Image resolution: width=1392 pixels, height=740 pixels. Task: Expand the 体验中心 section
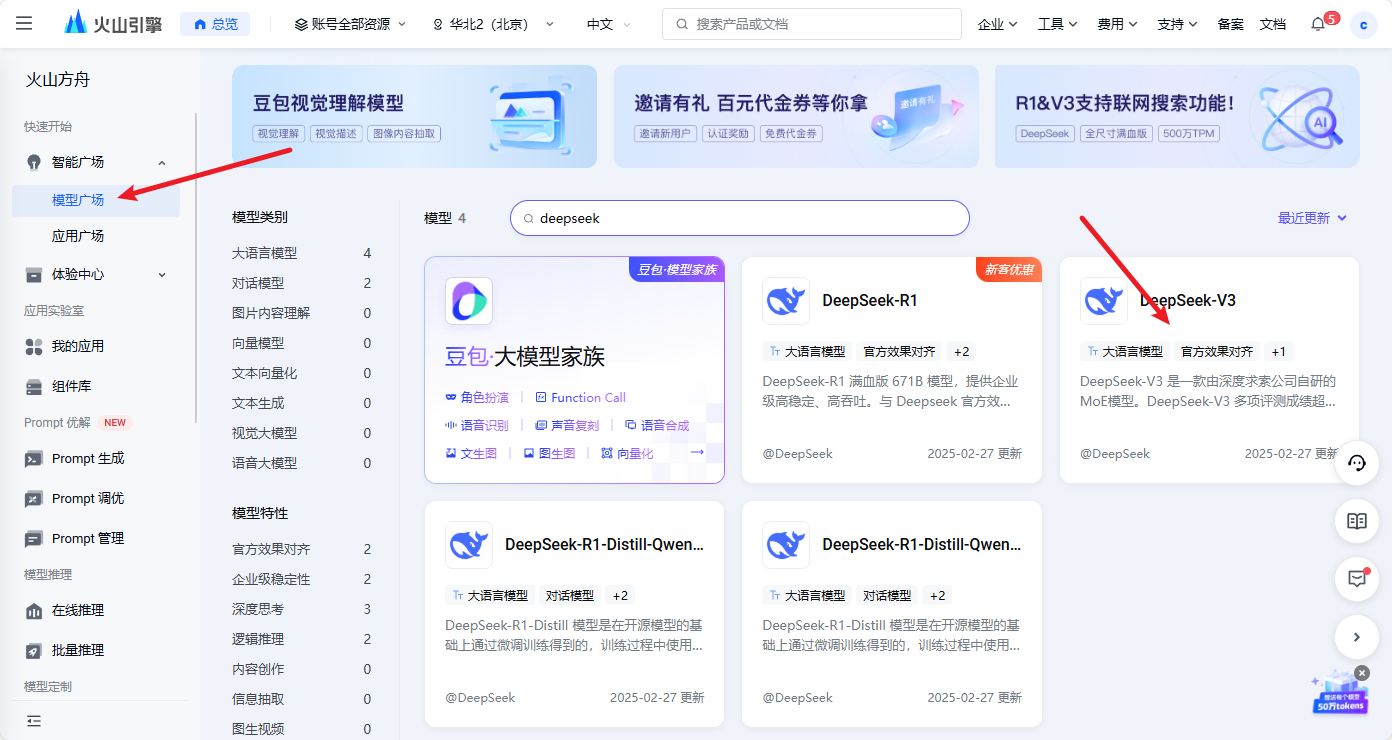(x=162, y=275)
